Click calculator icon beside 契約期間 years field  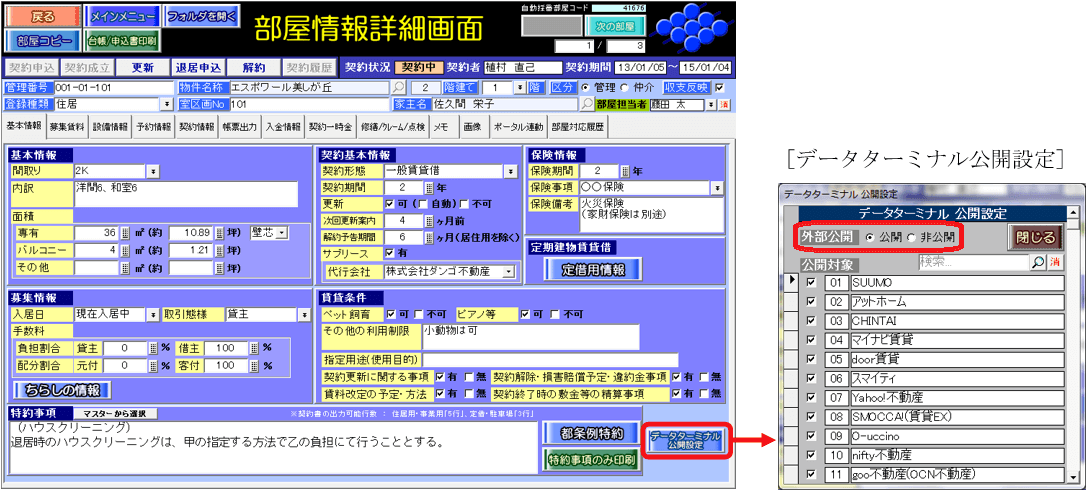click(429, 187)
